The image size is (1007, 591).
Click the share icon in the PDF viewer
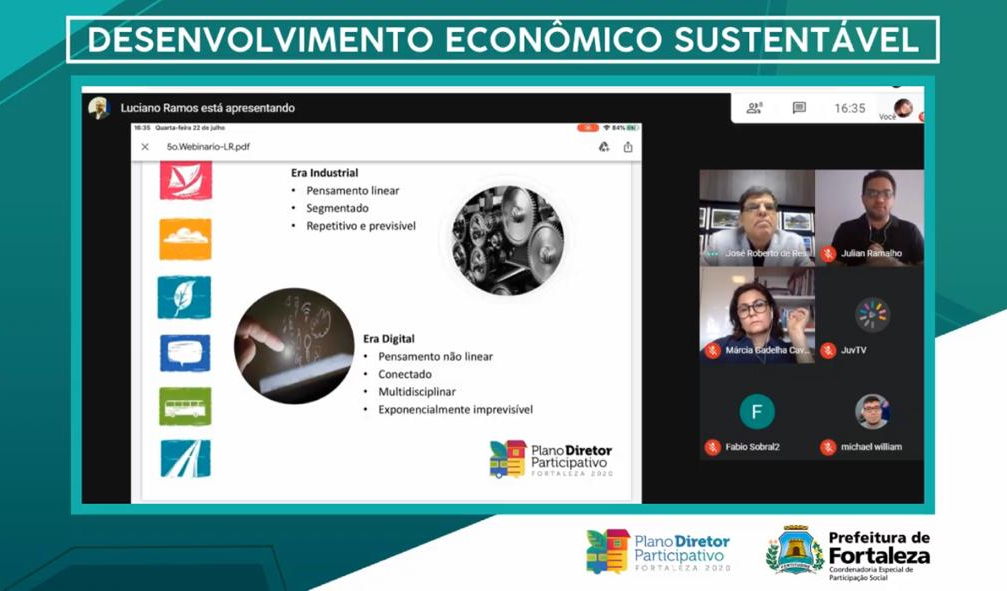point(627,146)
